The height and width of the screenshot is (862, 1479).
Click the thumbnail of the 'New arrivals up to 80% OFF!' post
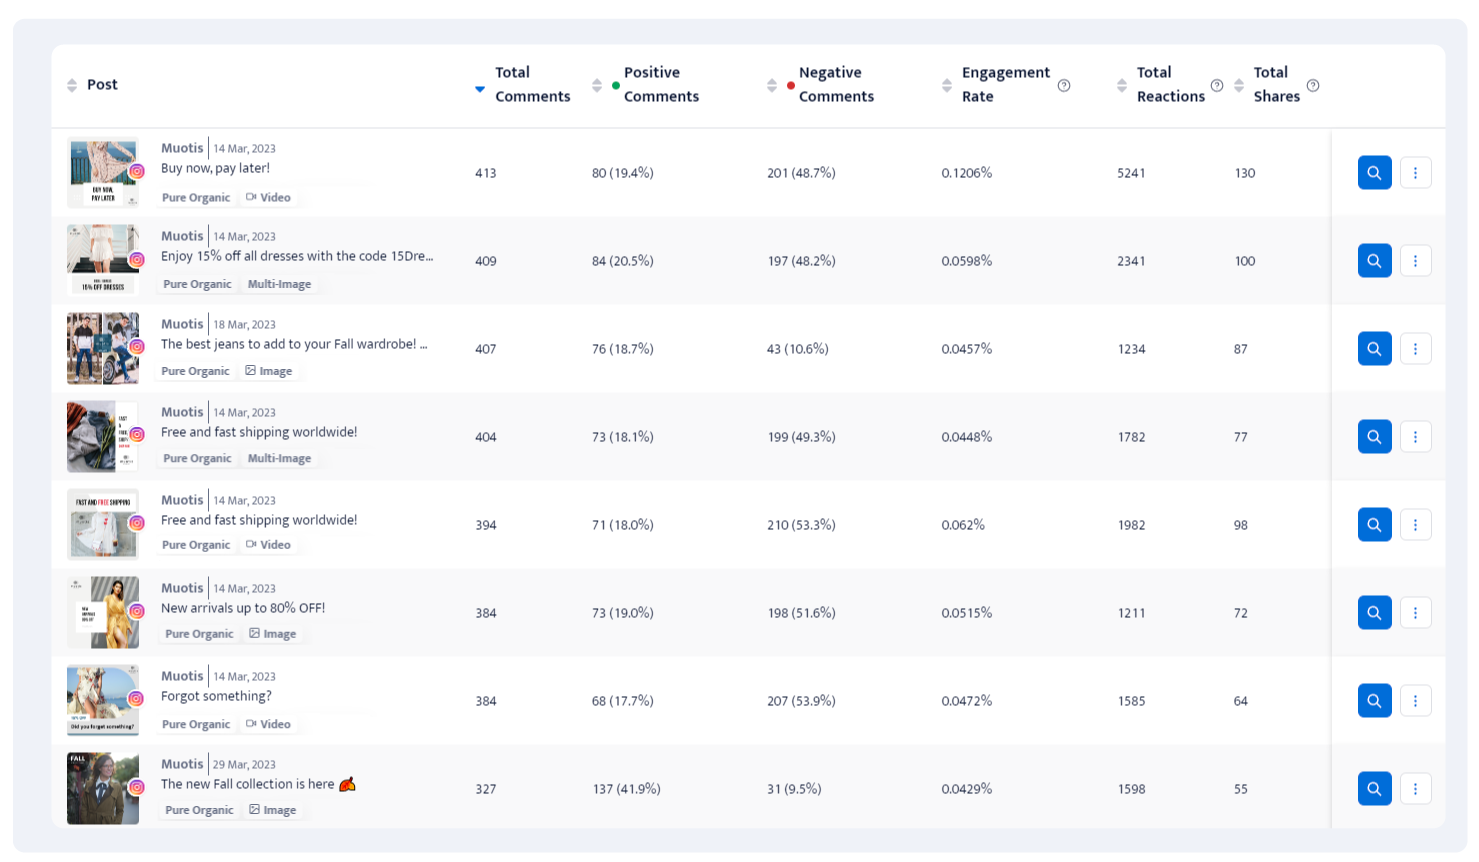103,612
